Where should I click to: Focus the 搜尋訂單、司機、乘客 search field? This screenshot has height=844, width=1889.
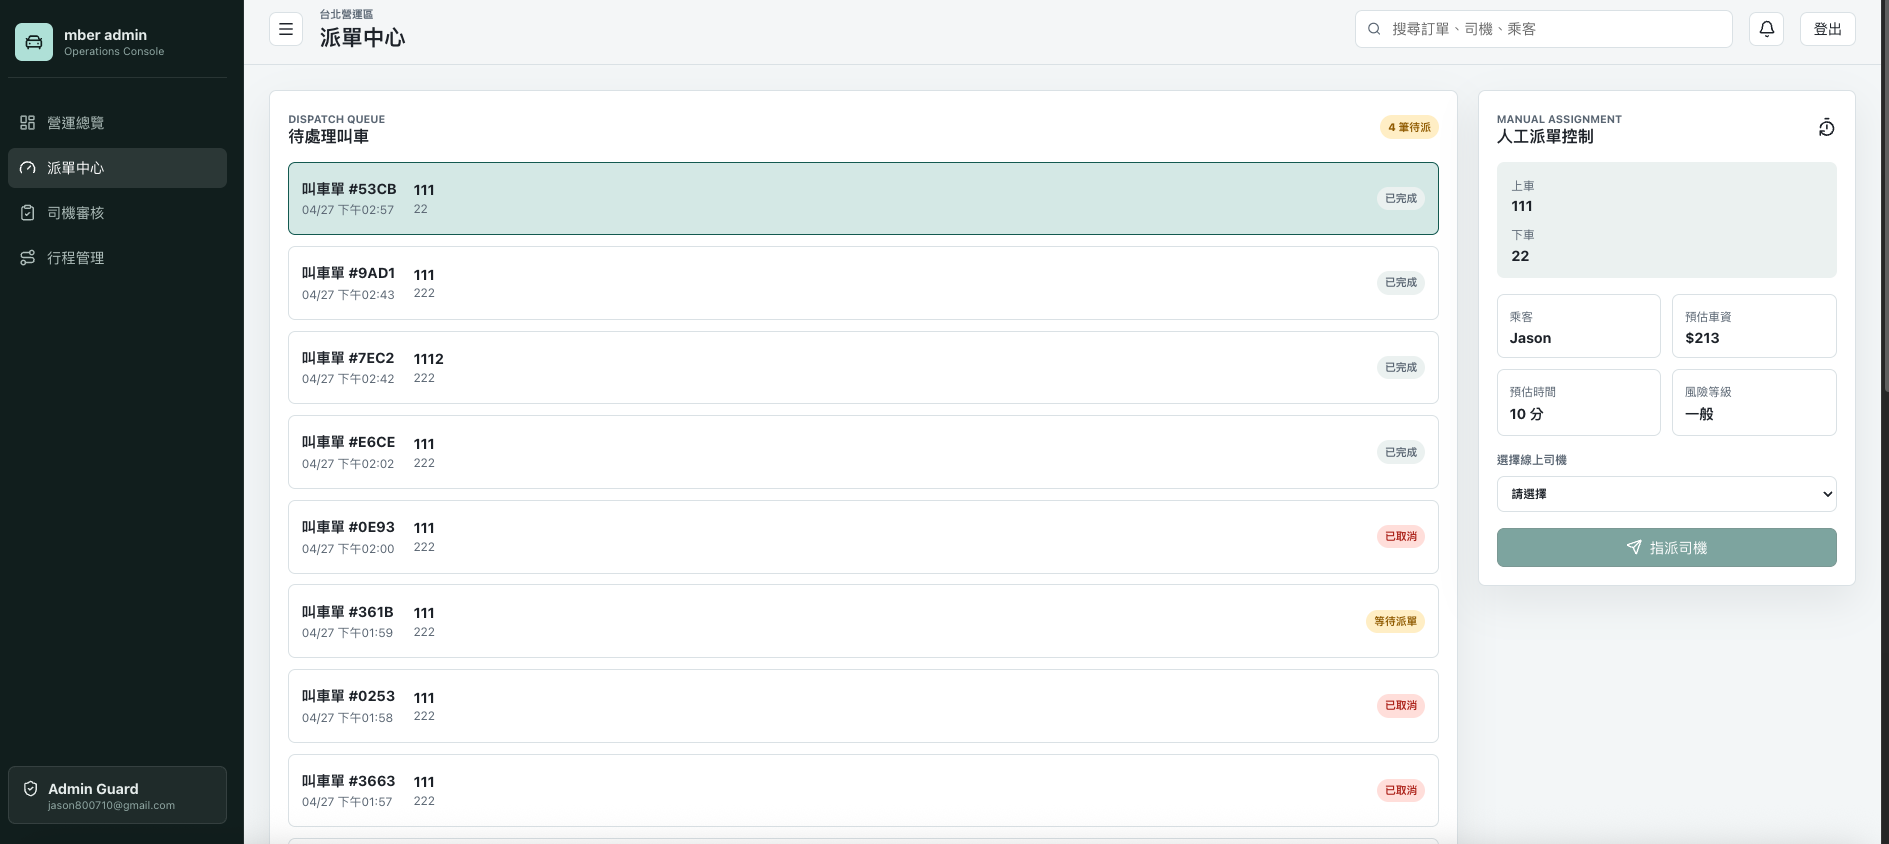point(1543,29)
